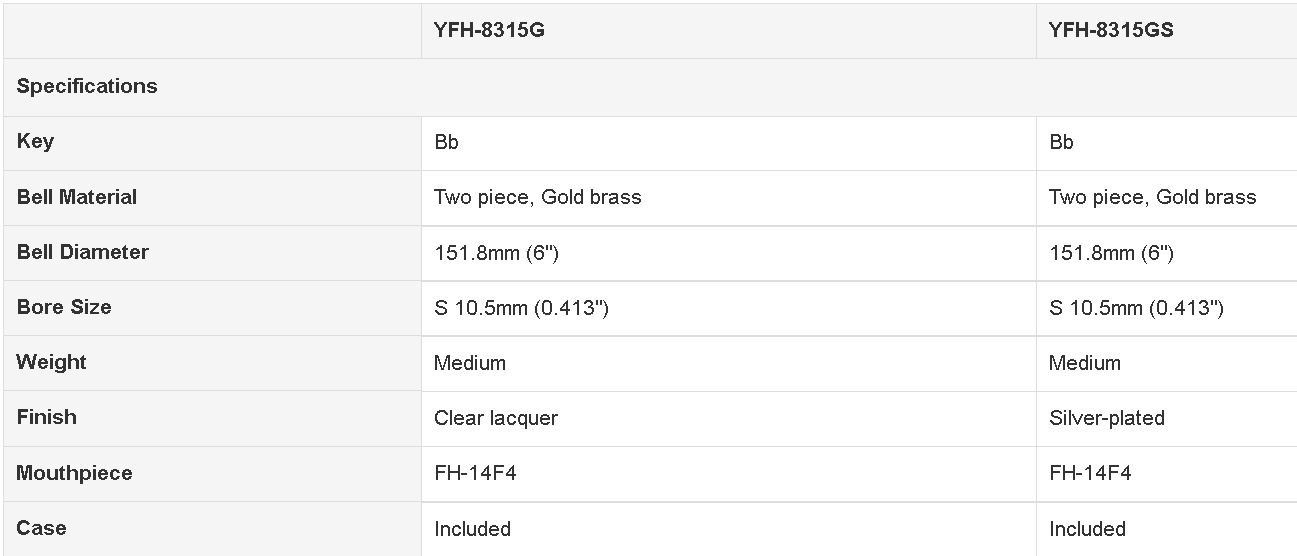Click the Mouthpiece row label
The image size is (1297, 556).
point(74,473)
